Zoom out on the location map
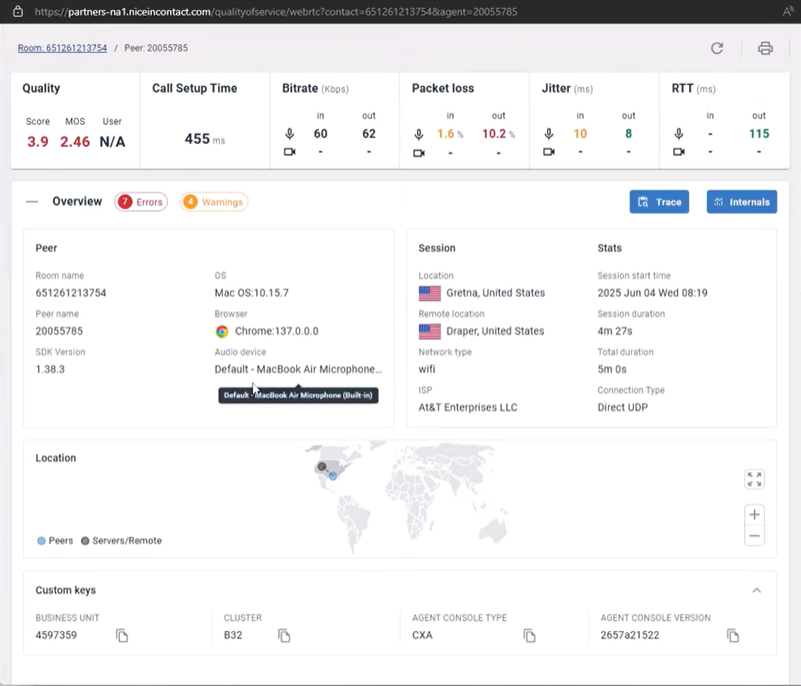 click(755, 536)
